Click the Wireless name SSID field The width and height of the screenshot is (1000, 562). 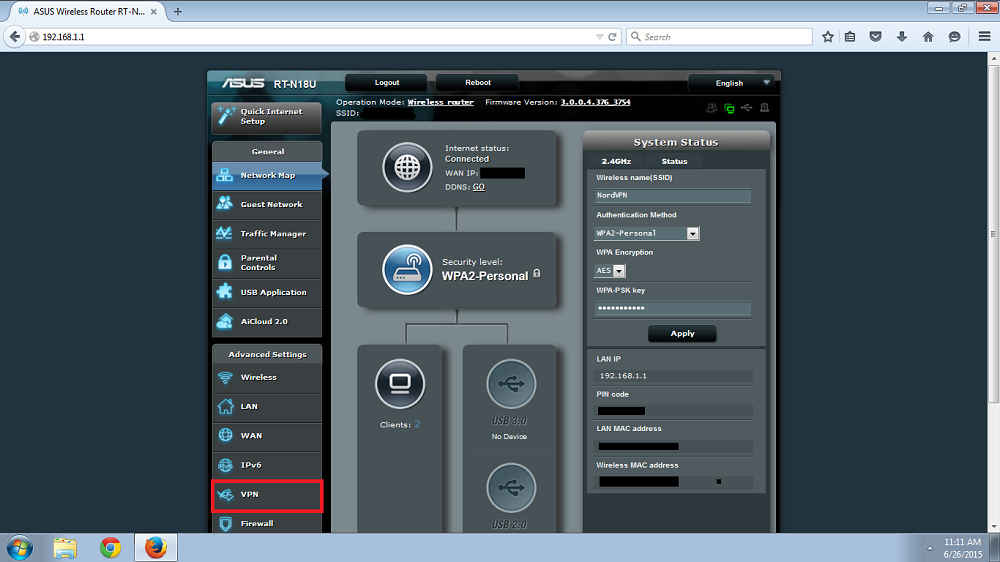(x=672, y=196)
